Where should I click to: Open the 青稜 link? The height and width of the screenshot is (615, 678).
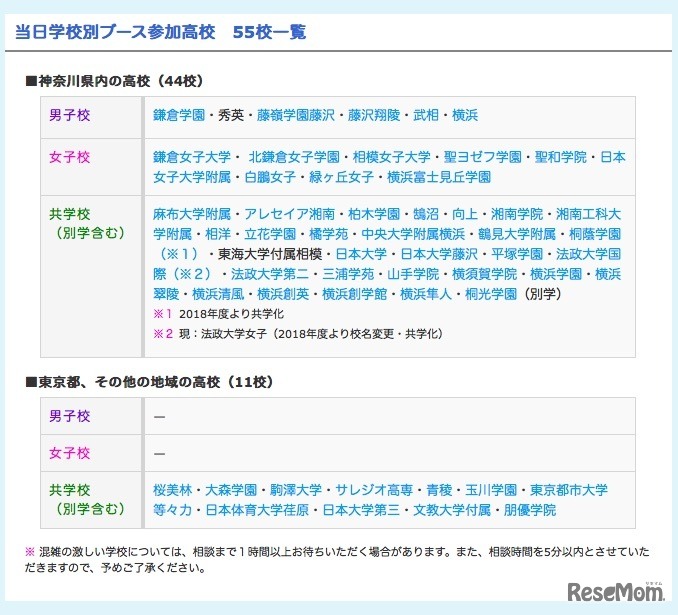tap(439, 490)
